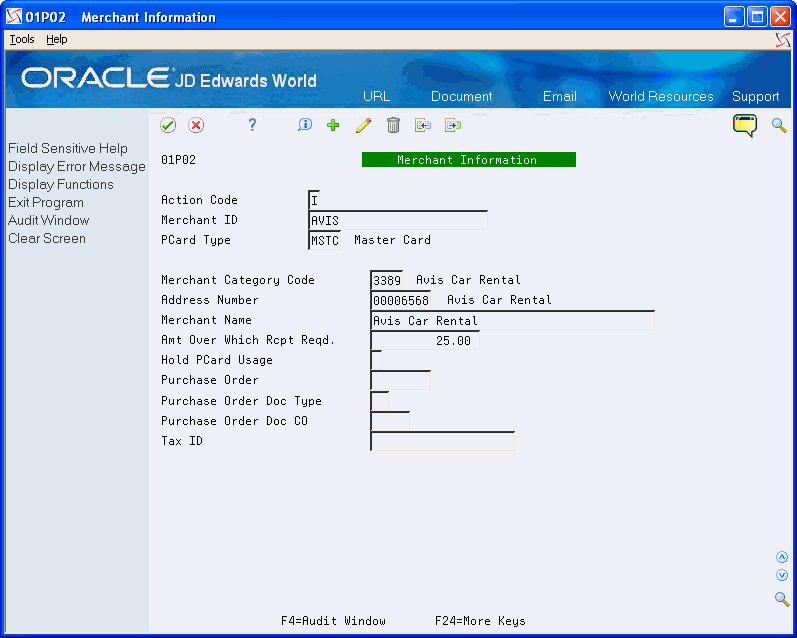Click the Merchant Category Code field
Screen dimensions: 797x638
click(387, 280)
